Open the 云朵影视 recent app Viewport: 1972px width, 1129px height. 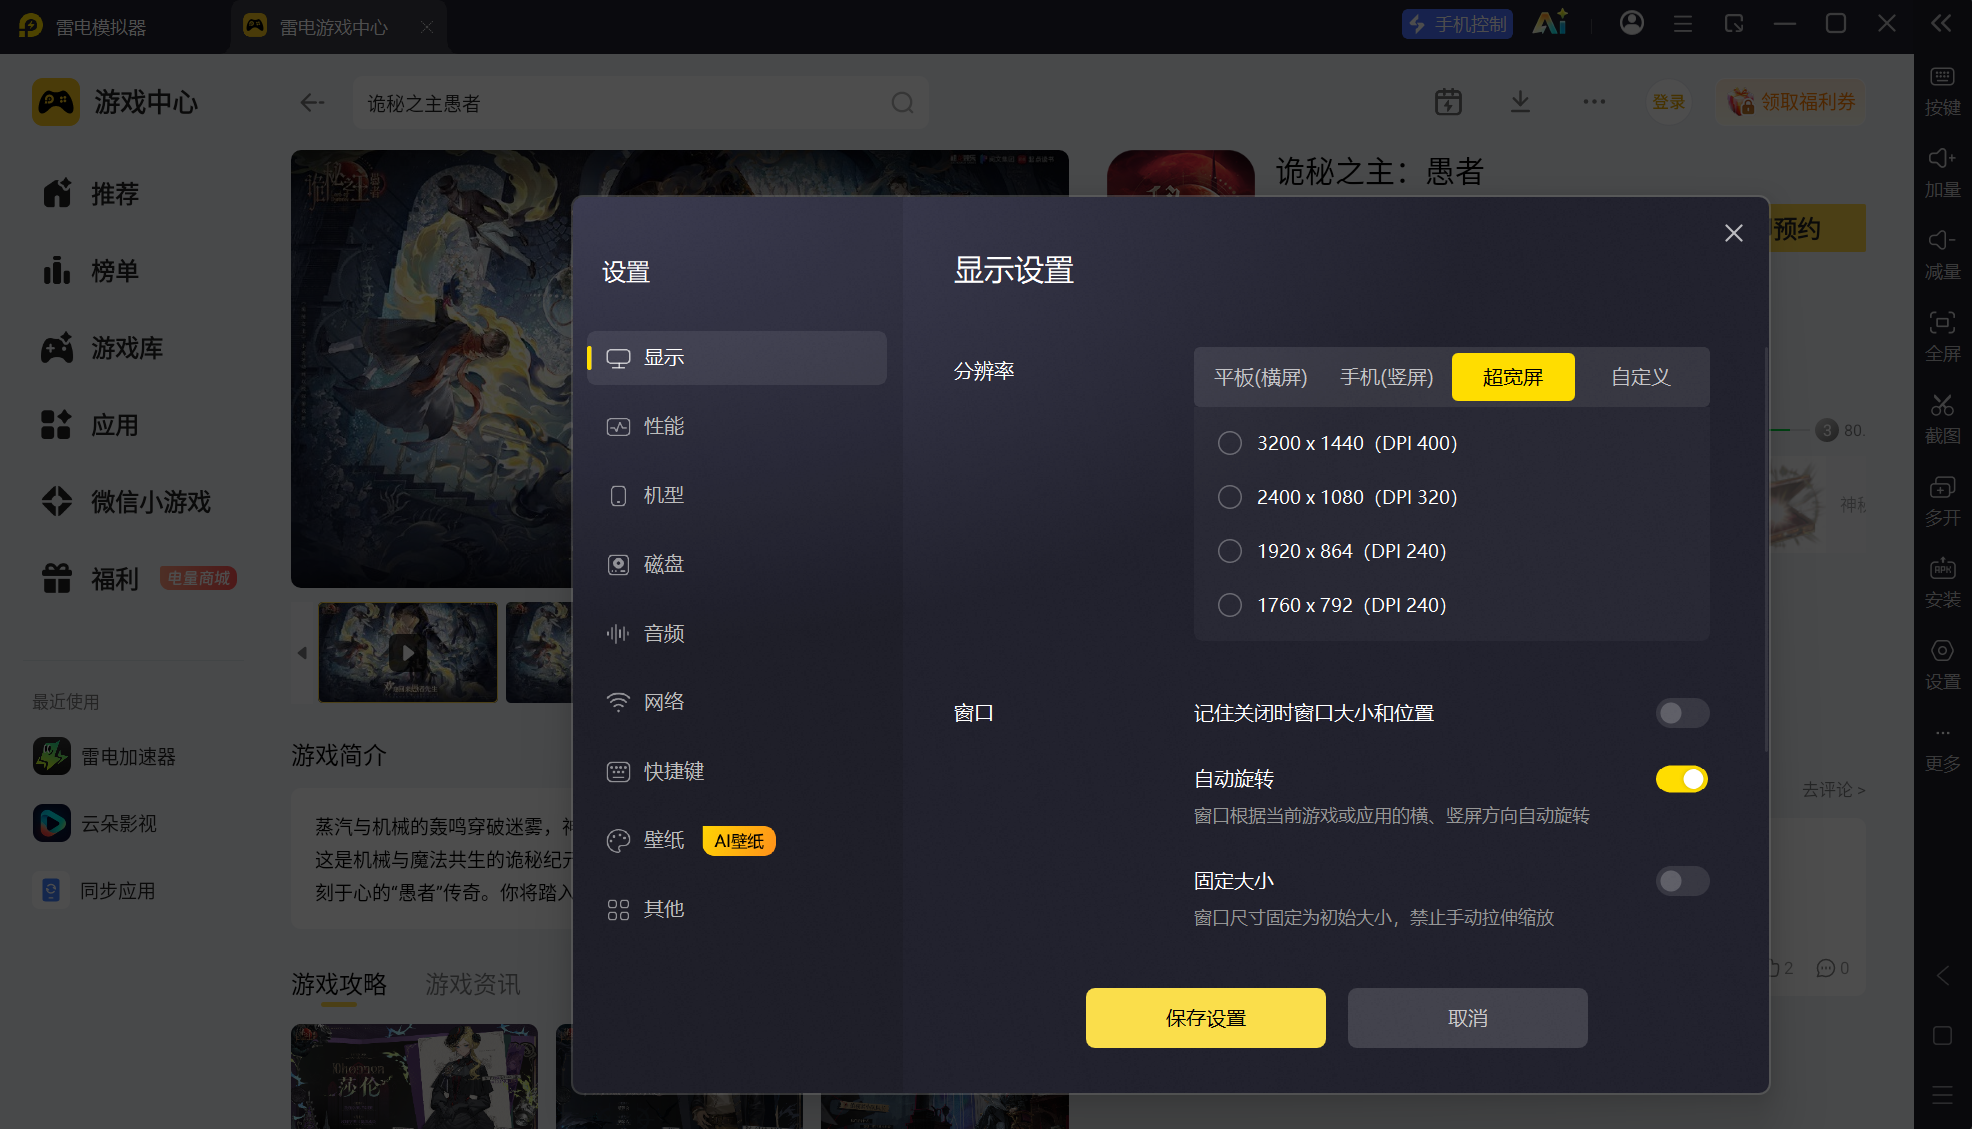(x=96, y=823)
